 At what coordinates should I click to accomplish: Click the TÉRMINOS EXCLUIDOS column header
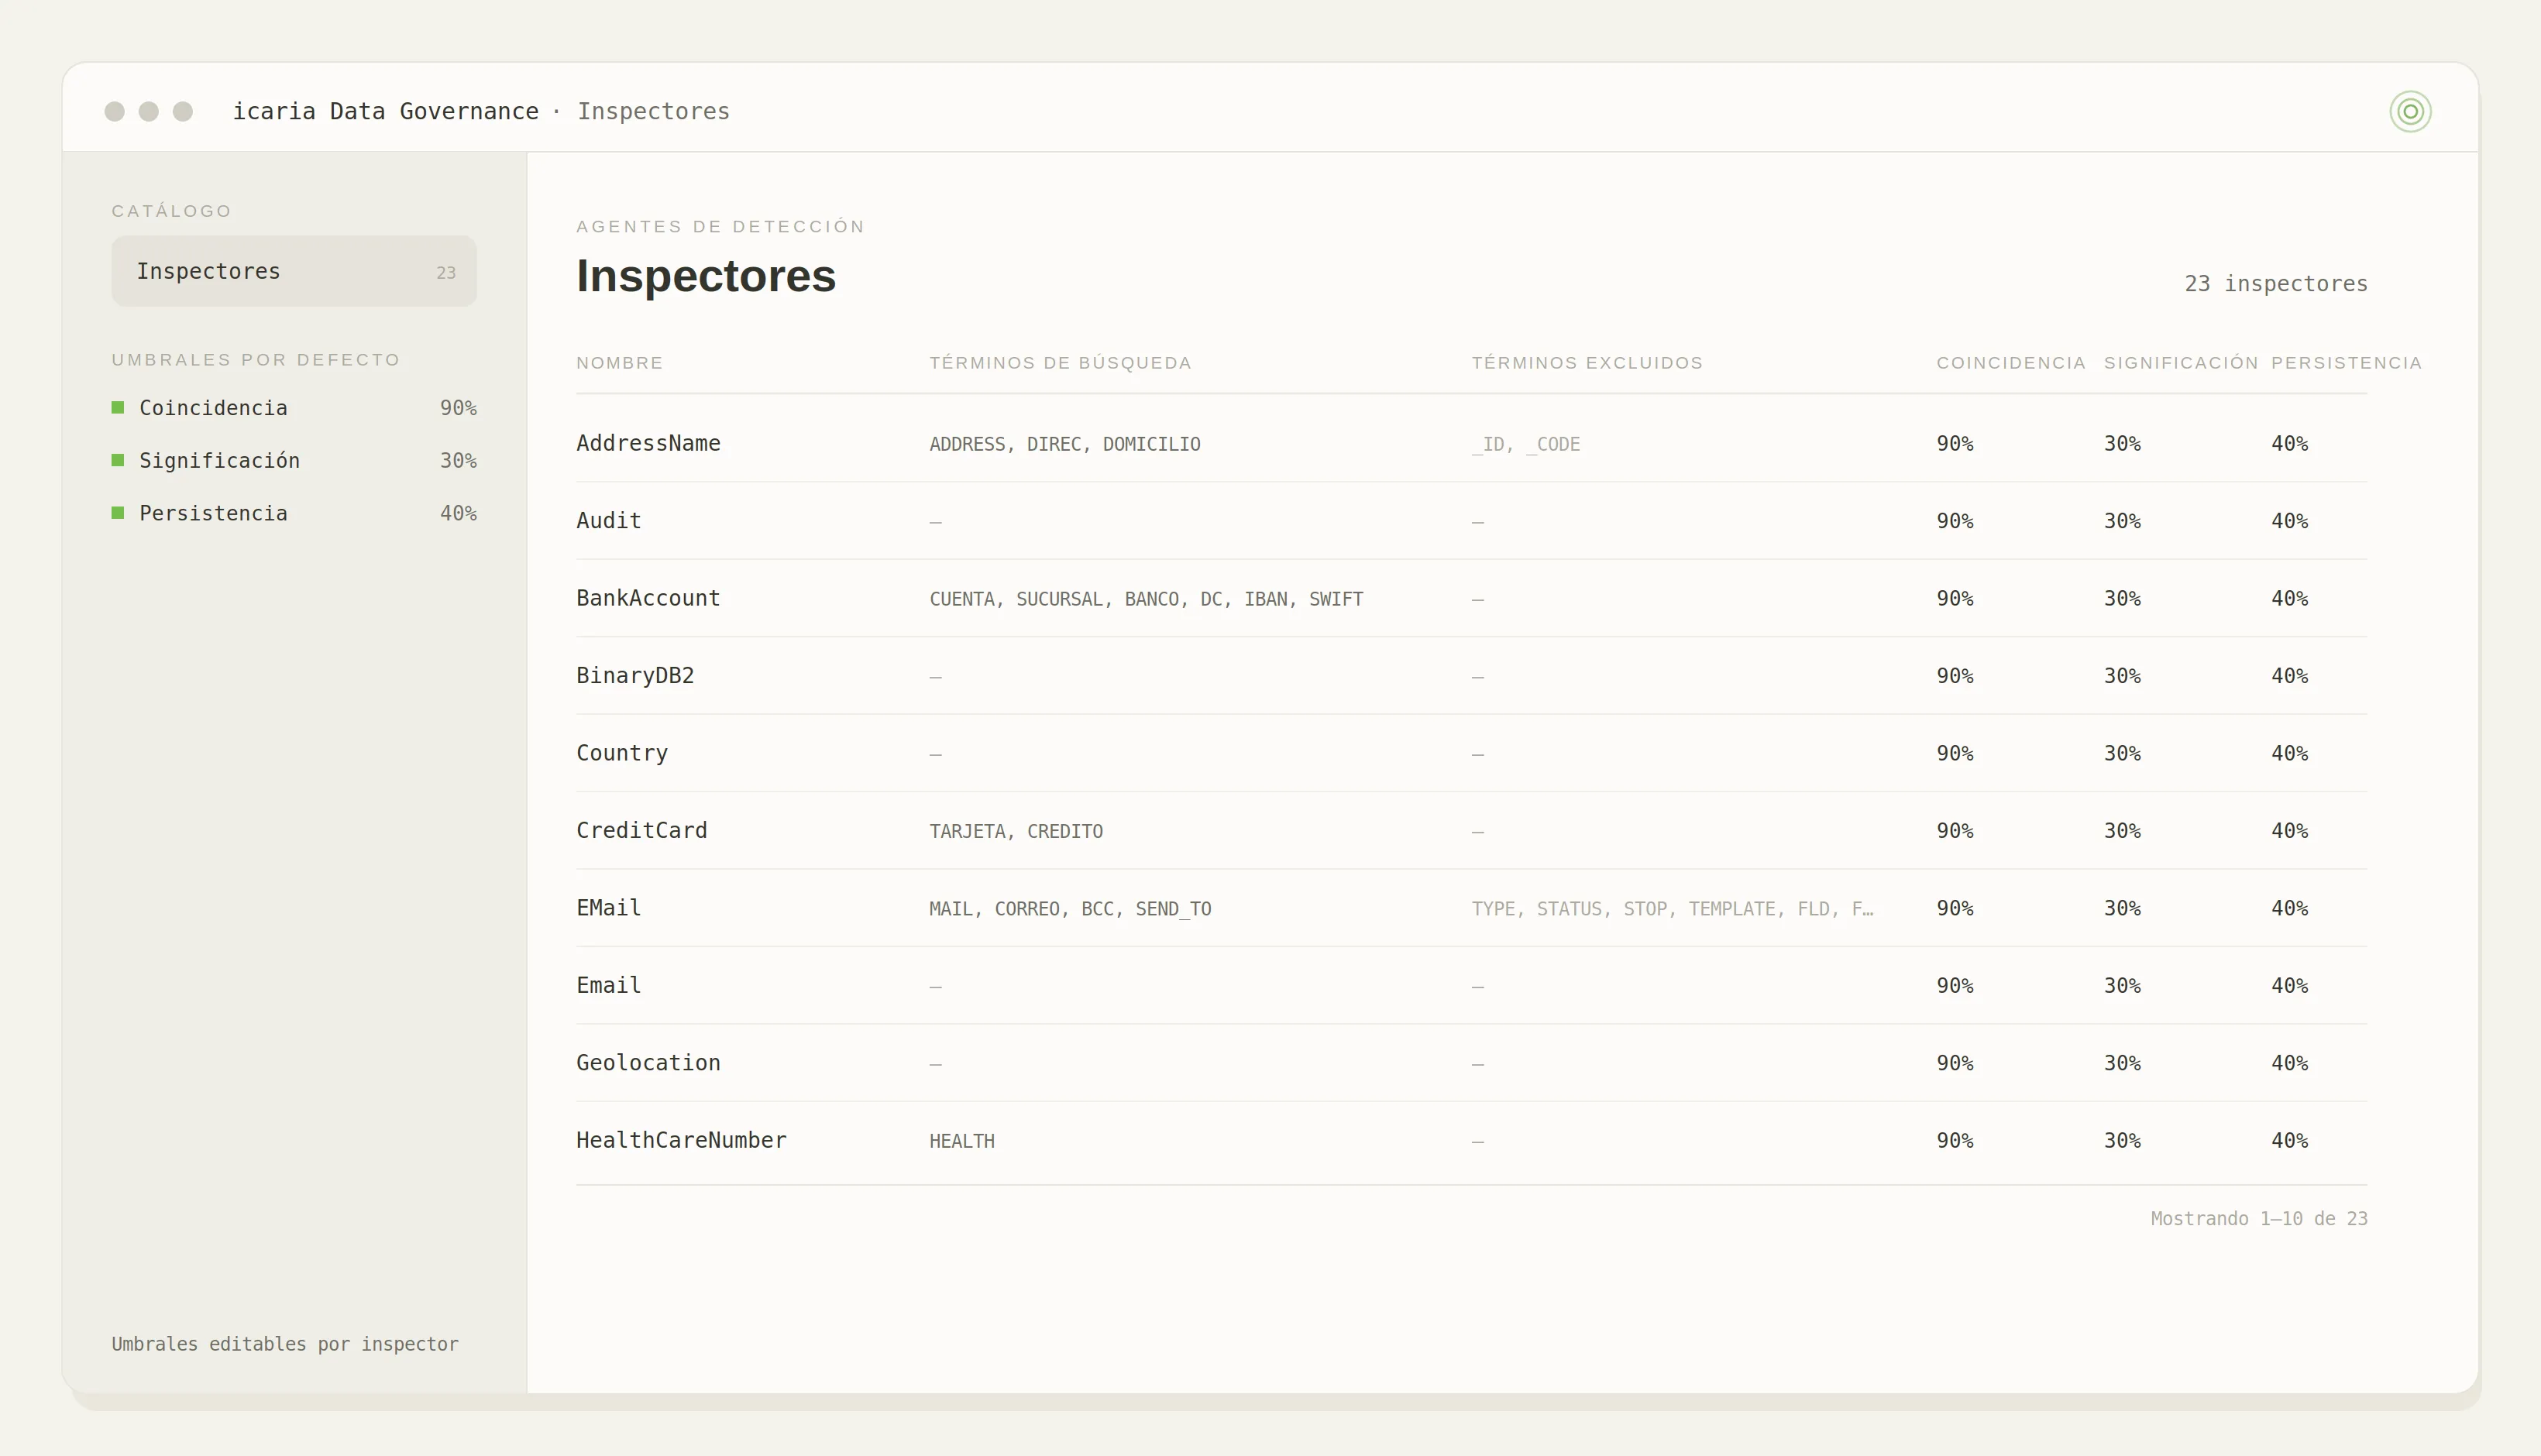[x=1587, y=363]
